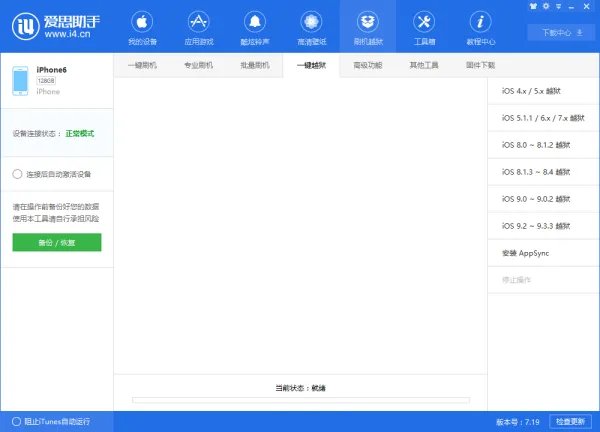The height and width of the screenshot is (432, 600).
Task: Open settings gear in title bar
Action: tap(546, 6)
